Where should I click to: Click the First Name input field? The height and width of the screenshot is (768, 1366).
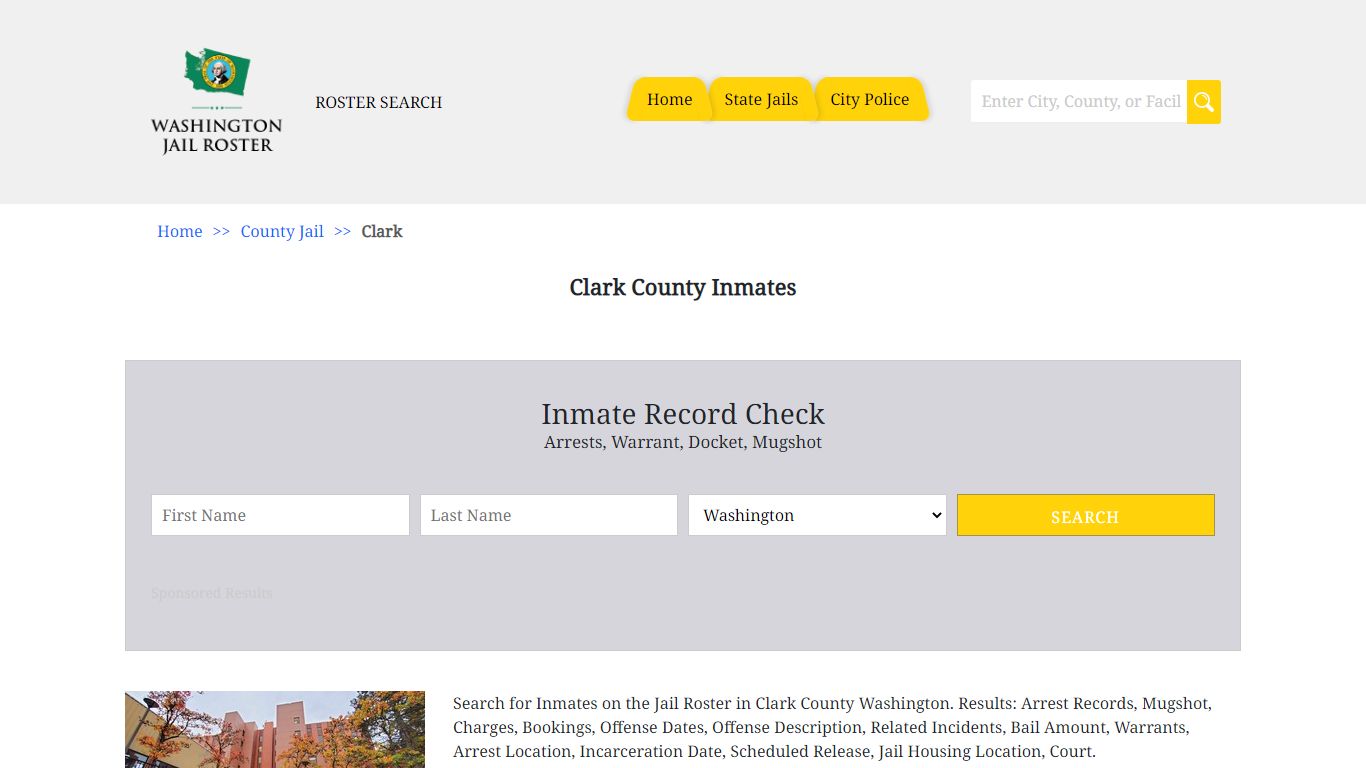pyautogui.click(x=280, y=515)
